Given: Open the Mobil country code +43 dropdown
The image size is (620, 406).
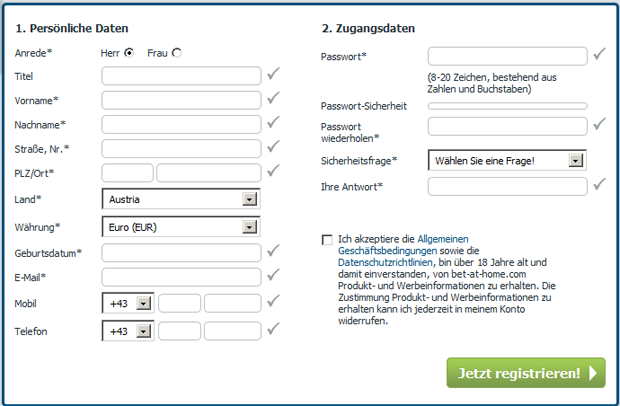Looking at the screenshot, I should click(x=128, y=303).
